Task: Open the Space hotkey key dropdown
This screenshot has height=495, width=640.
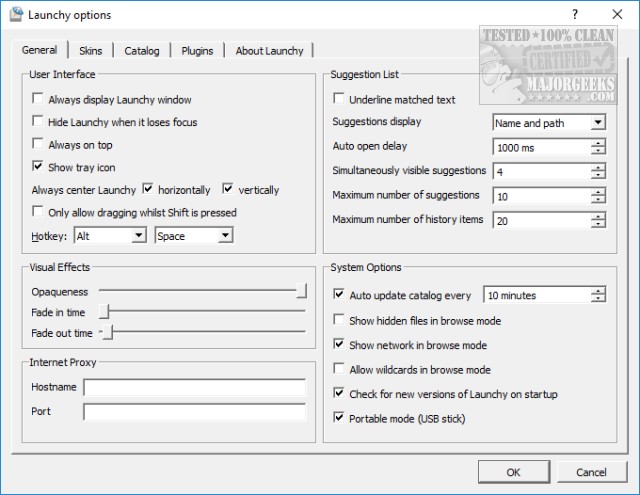Action: point(225,235)
